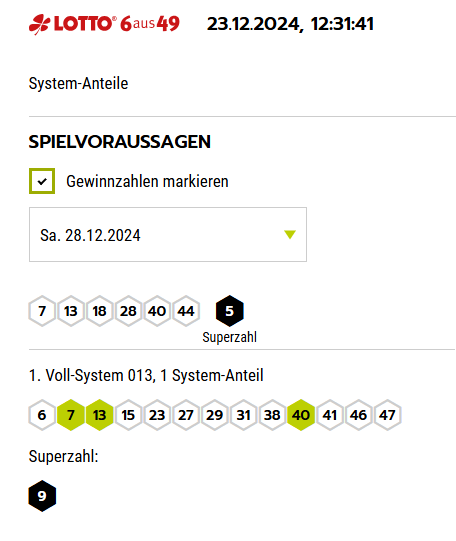
Task: Toggle the Gewinnzahlen markieren checkbox
Action: click(42, 181)
